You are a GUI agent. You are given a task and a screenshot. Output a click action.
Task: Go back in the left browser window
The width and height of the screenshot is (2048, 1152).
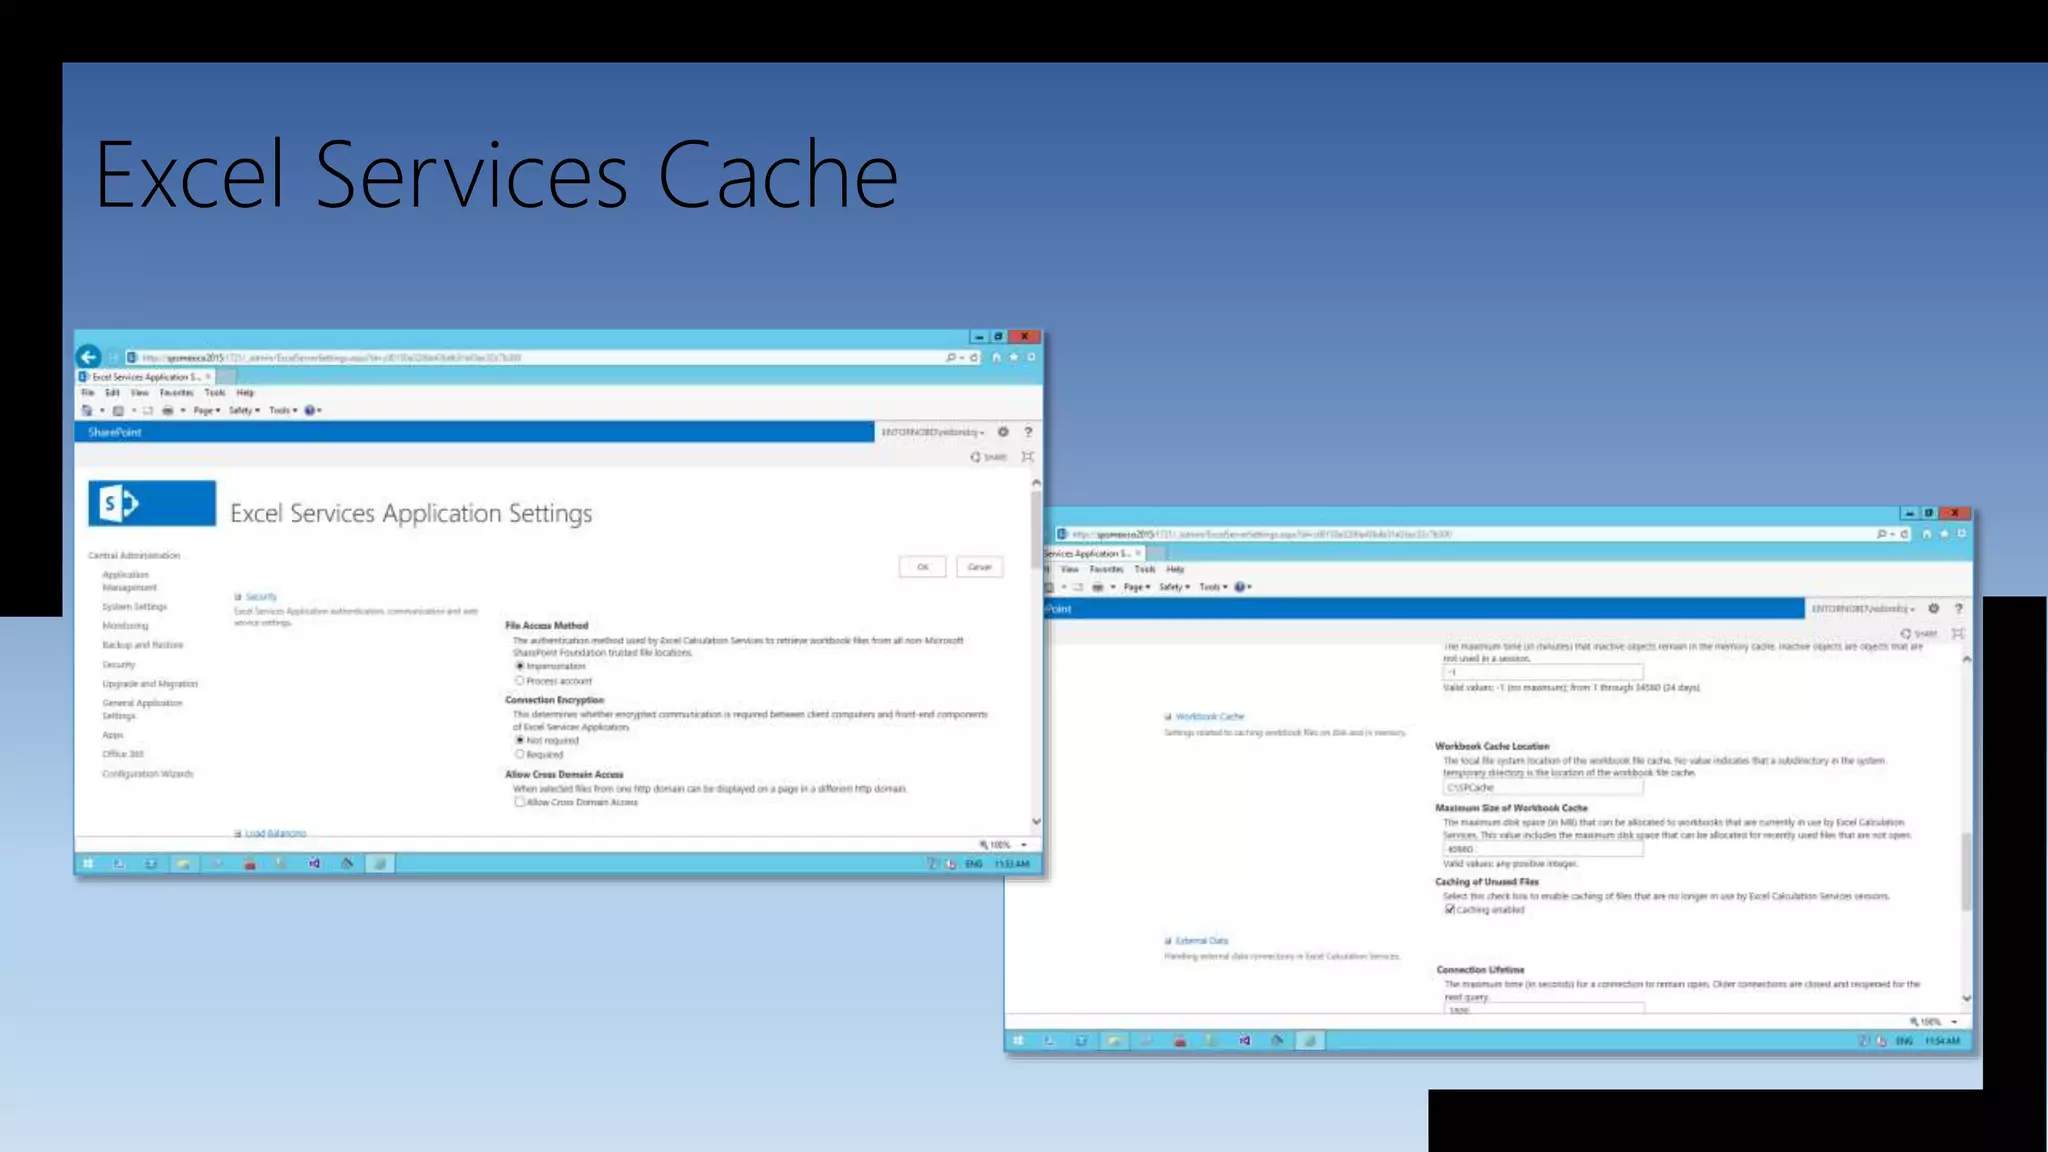point(88,356)
